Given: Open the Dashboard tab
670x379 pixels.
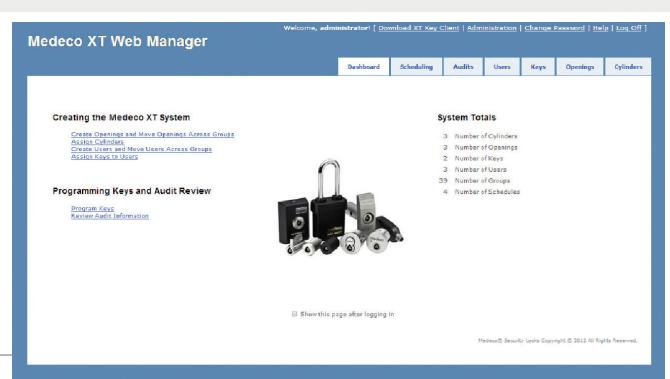Looking at the screenshot, I should [x=364, y=67].
